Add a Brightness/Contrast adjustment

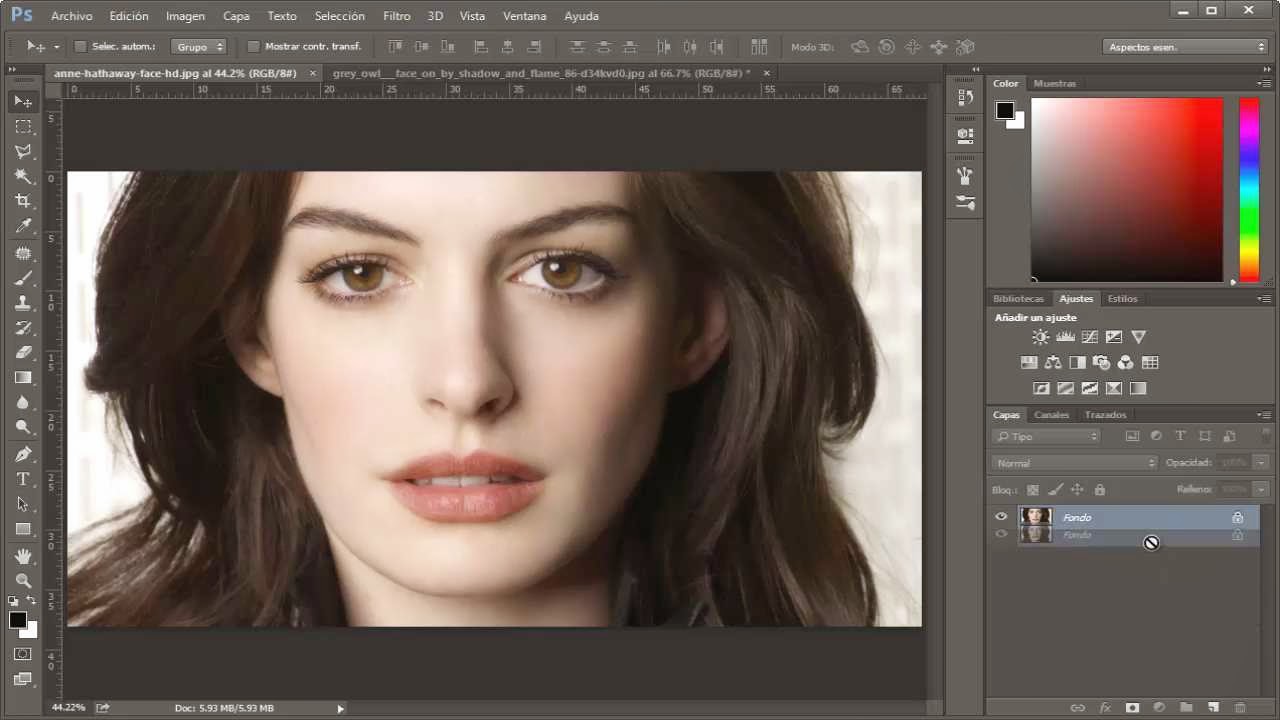point(1041,337)
